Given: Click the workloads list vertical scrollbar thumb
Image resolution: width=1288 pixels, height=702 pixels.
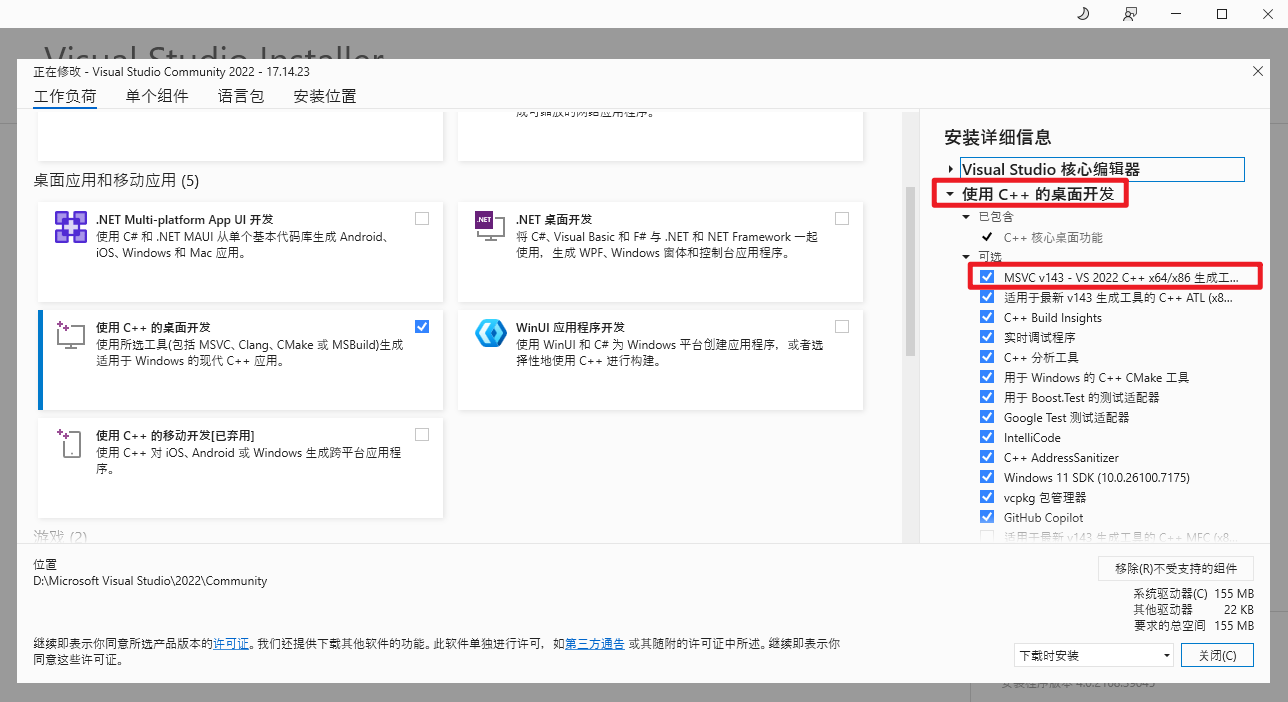Looking at the screenshot, I should 910,270.
